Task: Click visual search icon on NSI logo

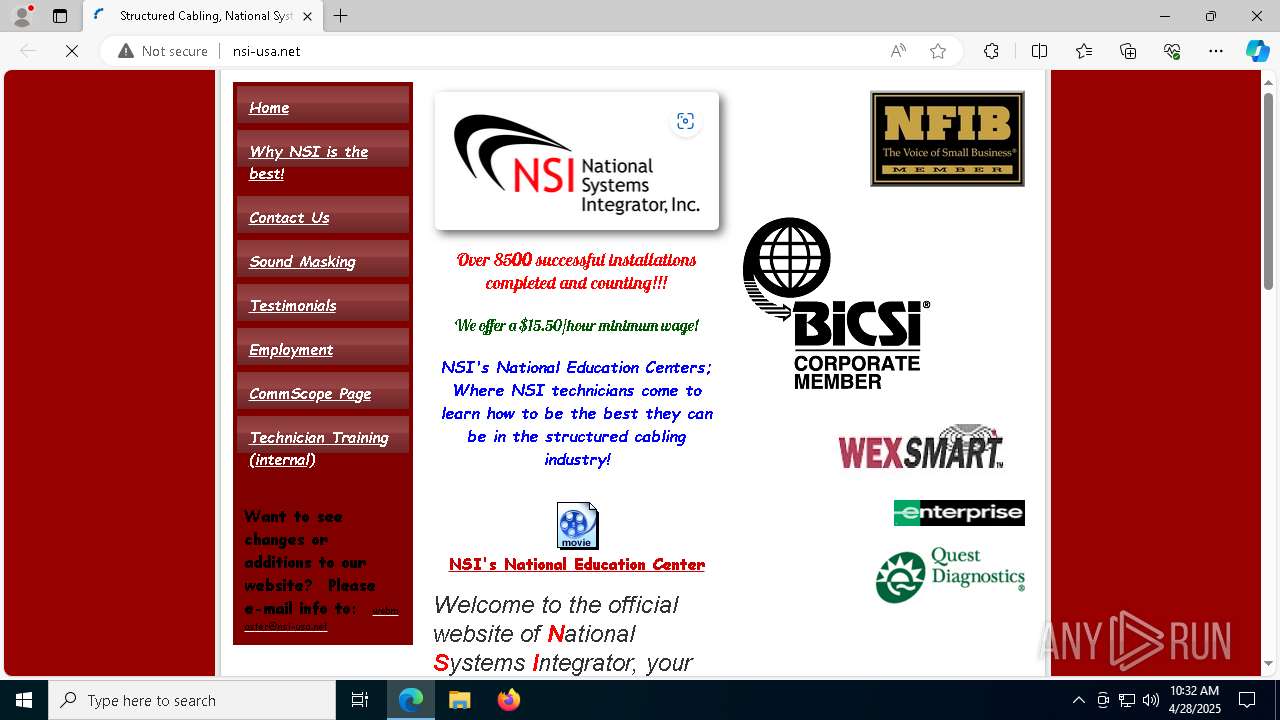Action: click(685, 121)
